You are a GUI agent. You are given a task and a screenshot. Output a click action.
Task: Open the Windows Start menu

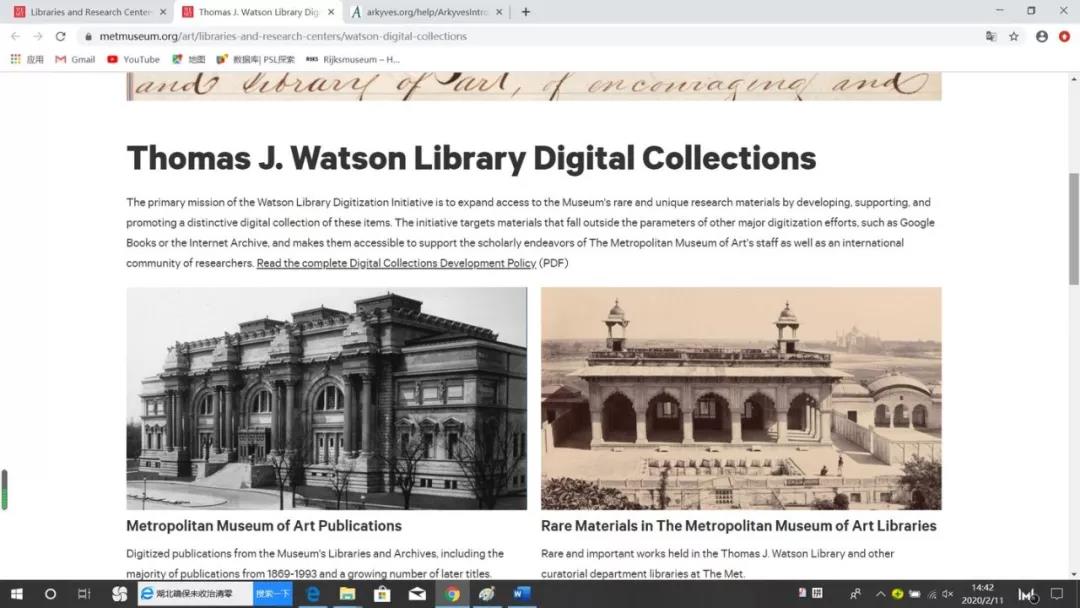[17, 594]
